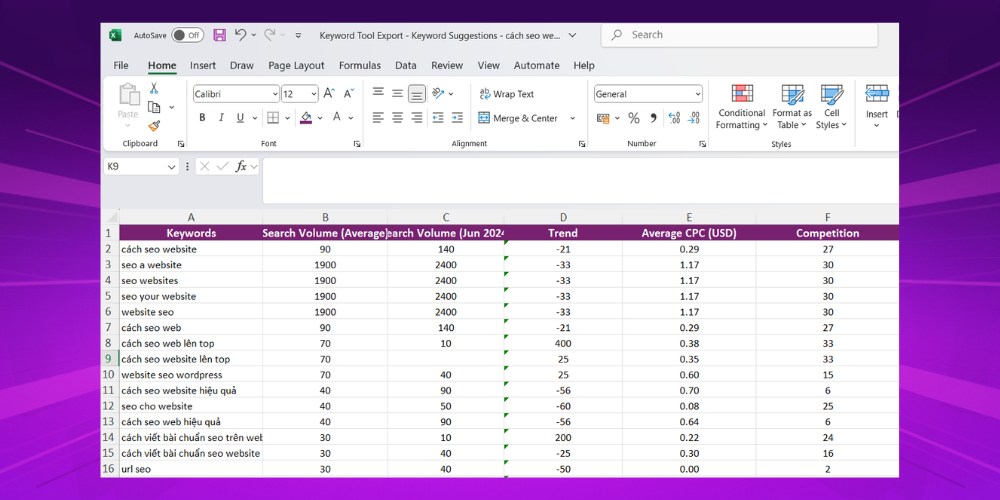Toggle the AutoSave switch
Screen dimensions: 1000x500
(x=187, y=35)
